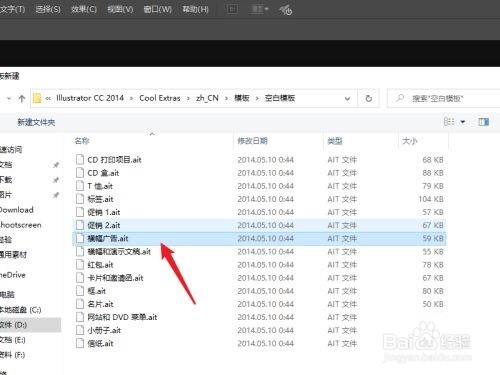
Task: Toggle the preview pane icon
Action: pyautogui.click(x=483, y=122)
